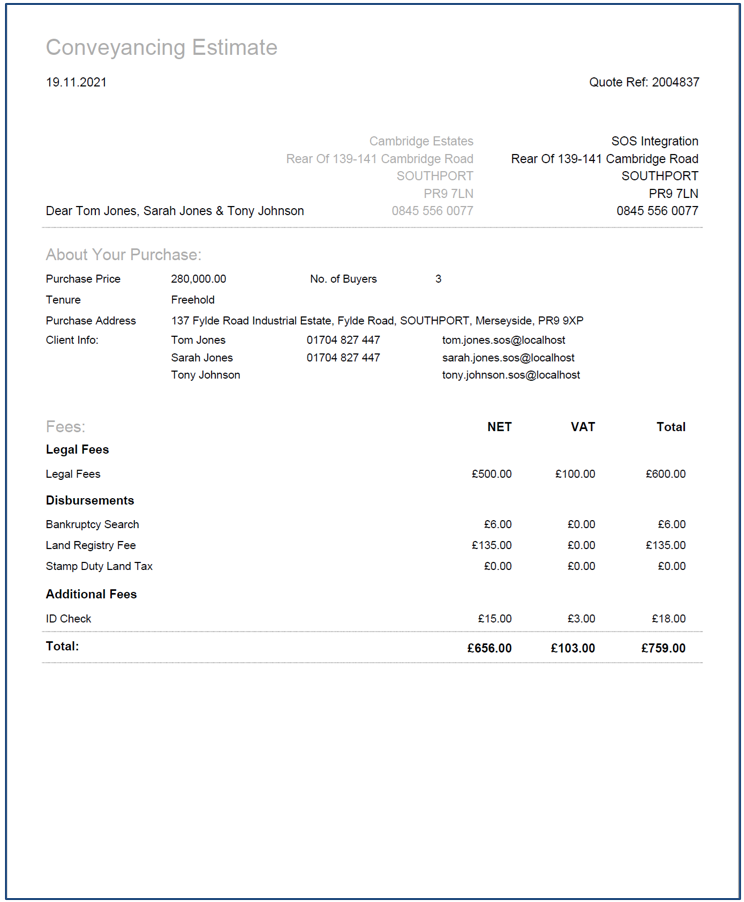Select the purchase price value 280,000.00

198,279
